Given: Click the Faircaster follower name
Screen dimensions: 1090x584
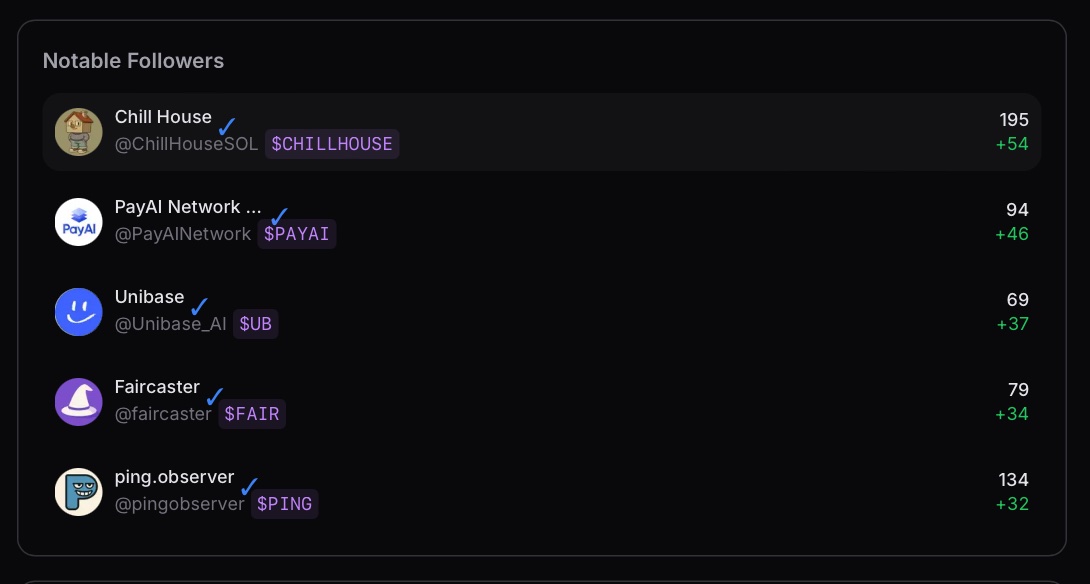Looking at the screenshot, I should [x=157, y=387].
